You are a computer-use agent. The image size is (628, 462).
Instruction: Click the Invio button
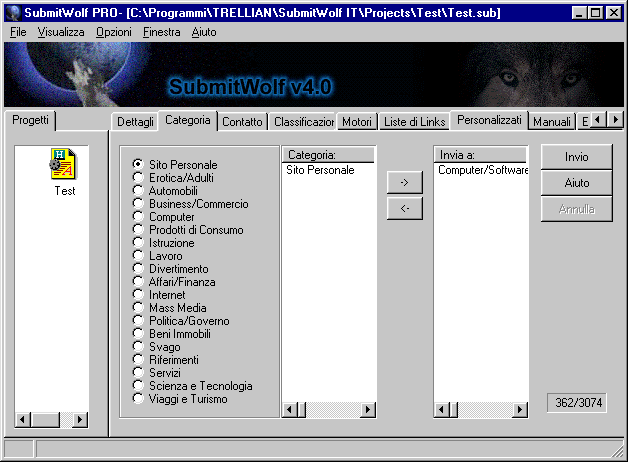[576, 157]
